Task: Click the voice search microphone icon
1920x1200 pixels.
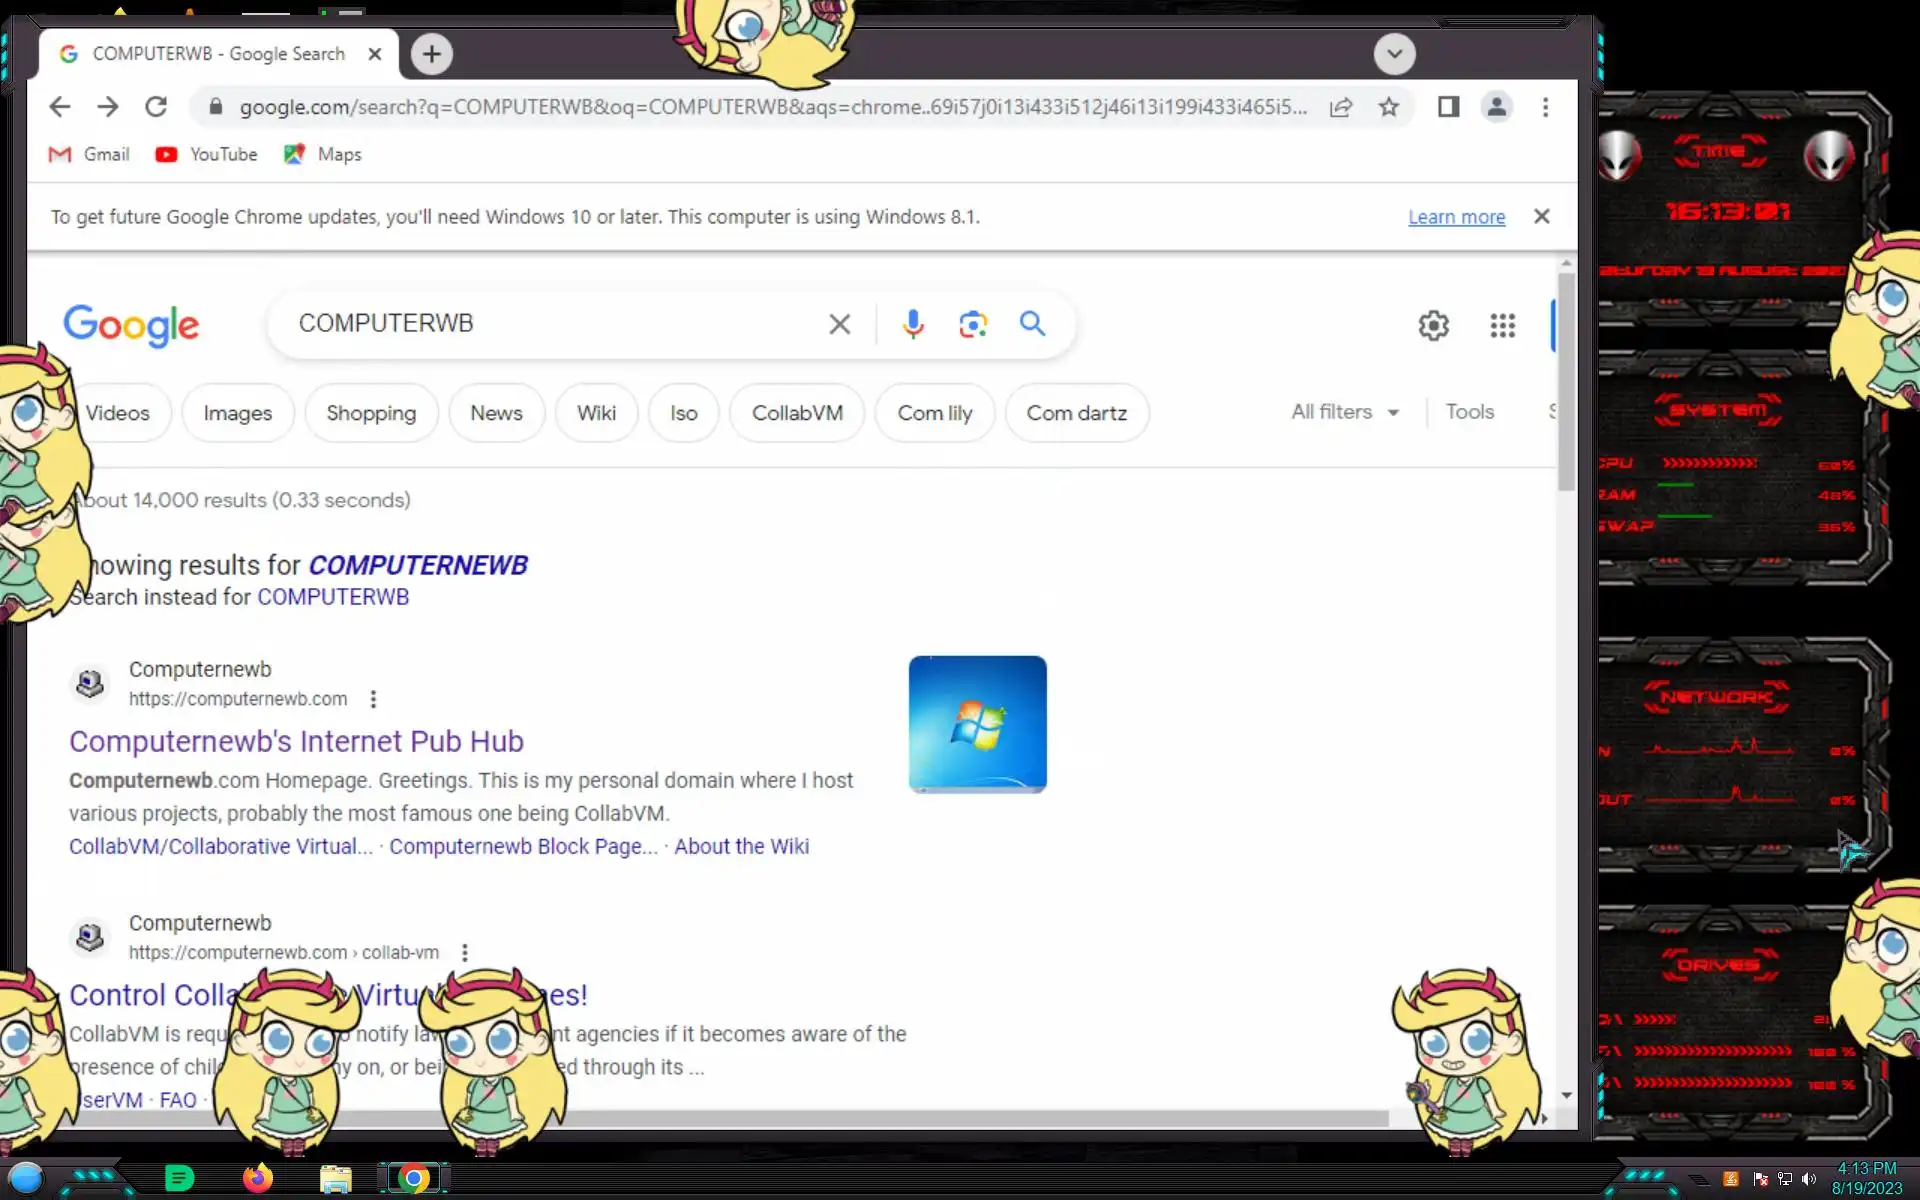Action: click(x=912, y=324)
